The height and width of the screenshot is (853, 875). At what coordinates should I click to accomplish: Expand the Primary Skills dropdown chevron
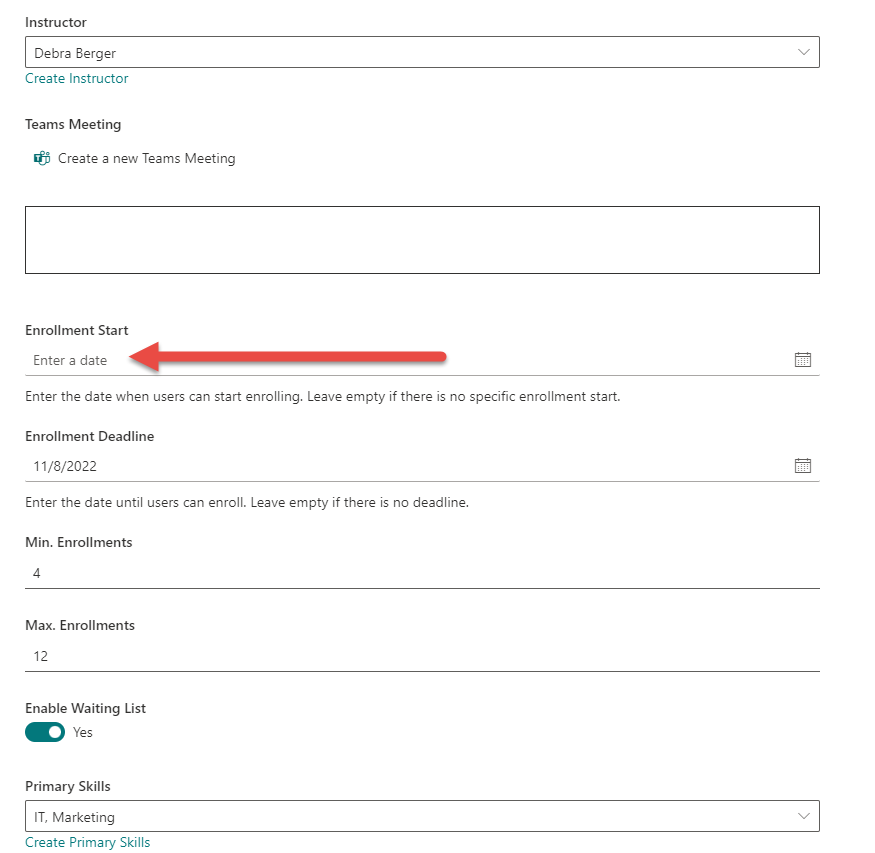coord(803,817)
